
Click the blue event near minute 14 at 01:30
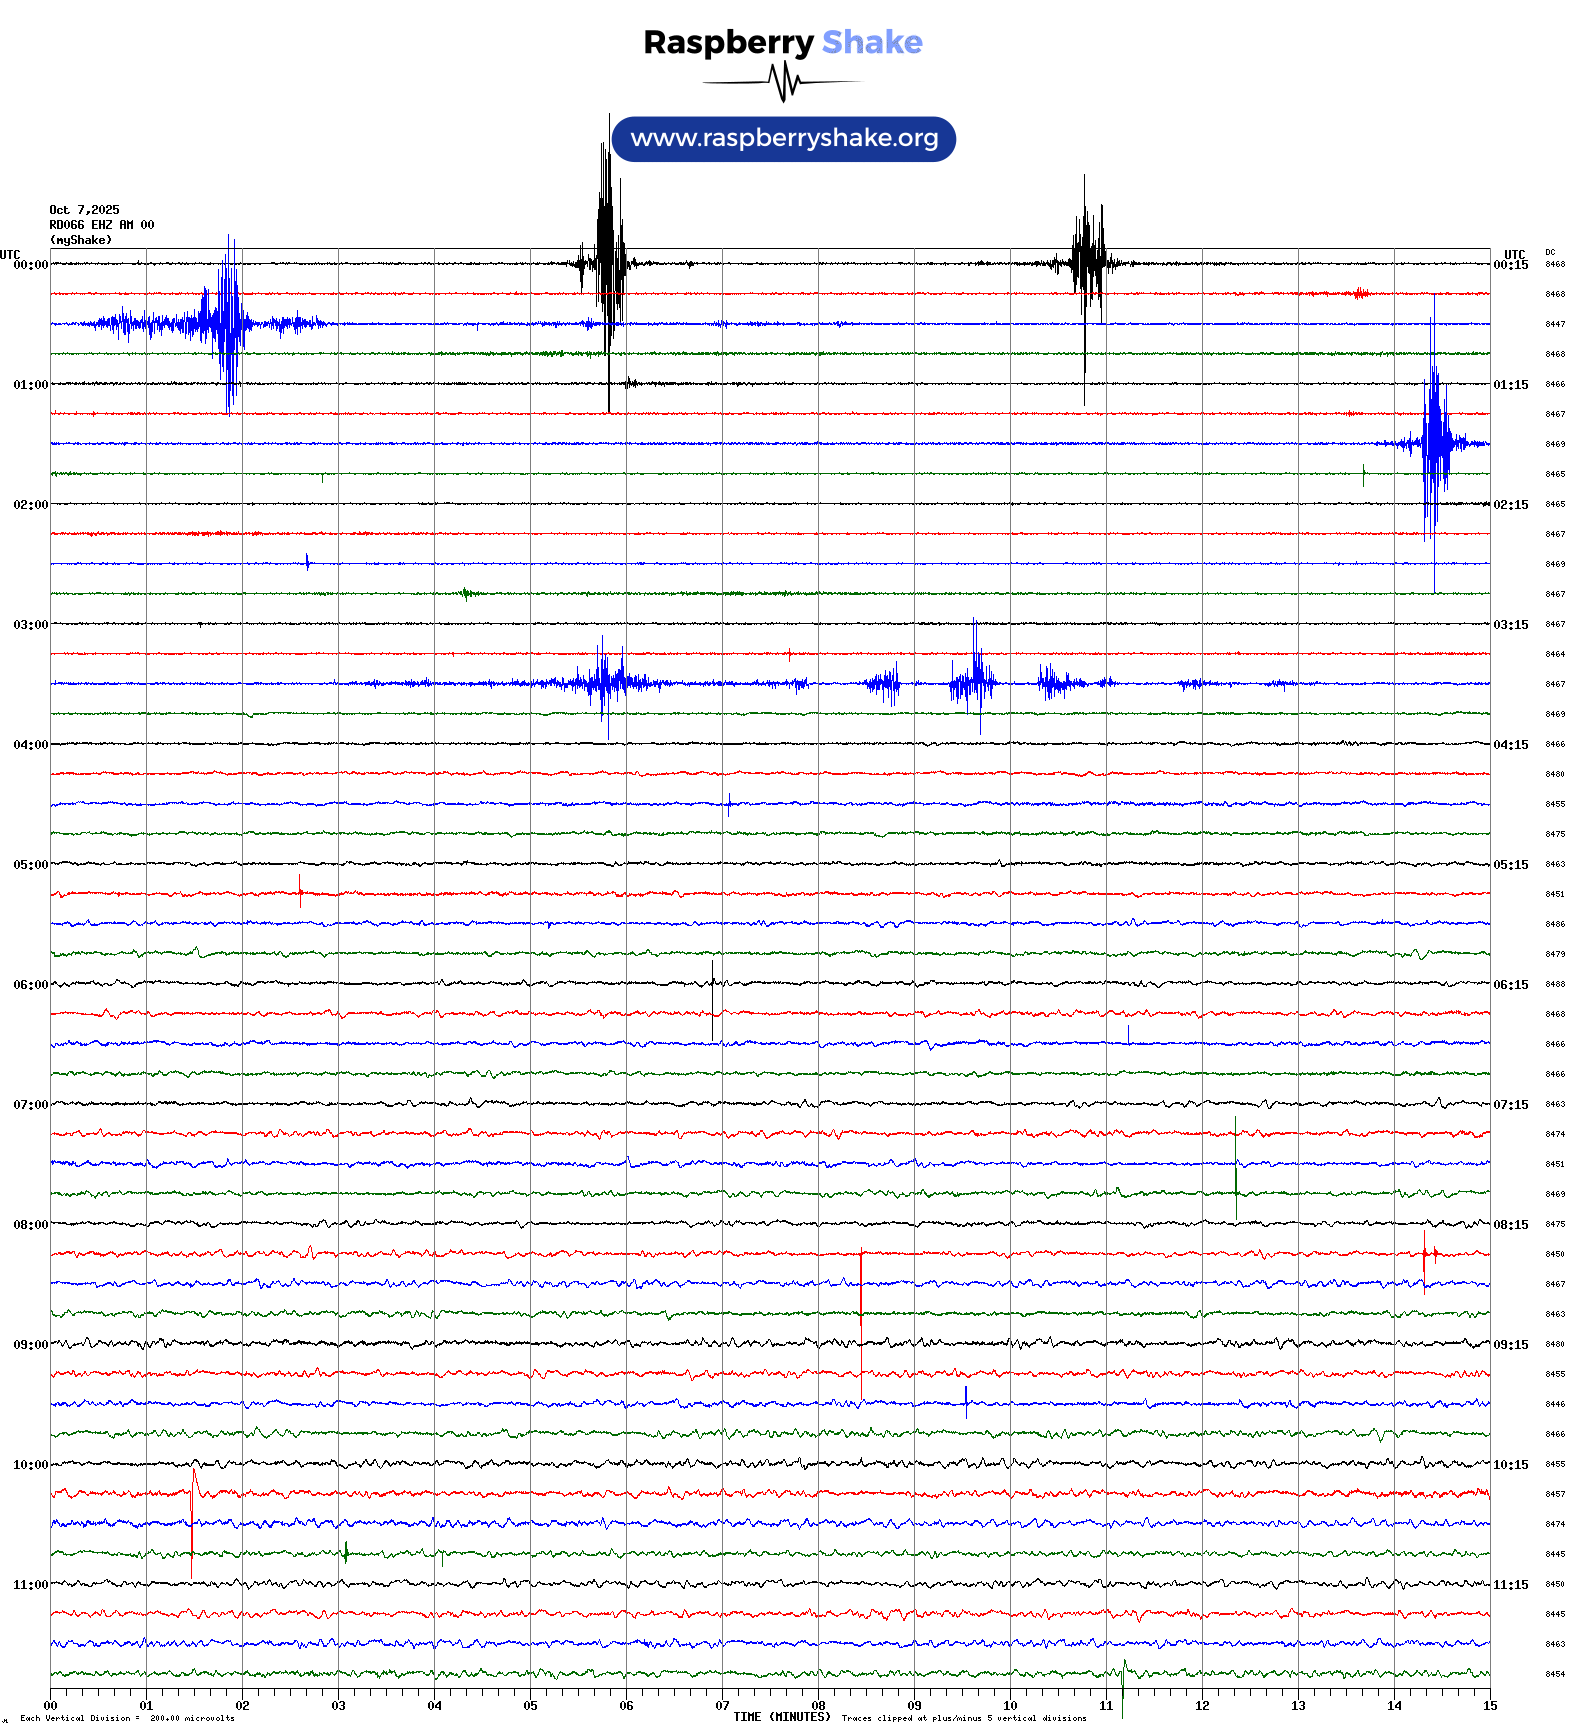coord(1435,442)
